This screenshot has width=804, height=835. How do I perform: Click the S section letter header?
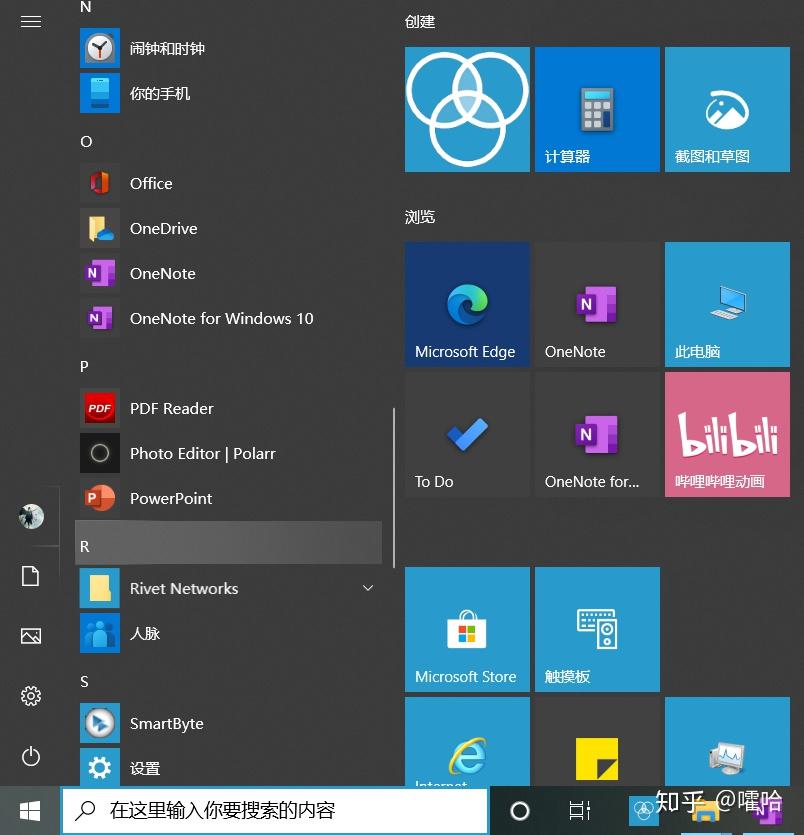pyautogui.click(x=84, y=682)
